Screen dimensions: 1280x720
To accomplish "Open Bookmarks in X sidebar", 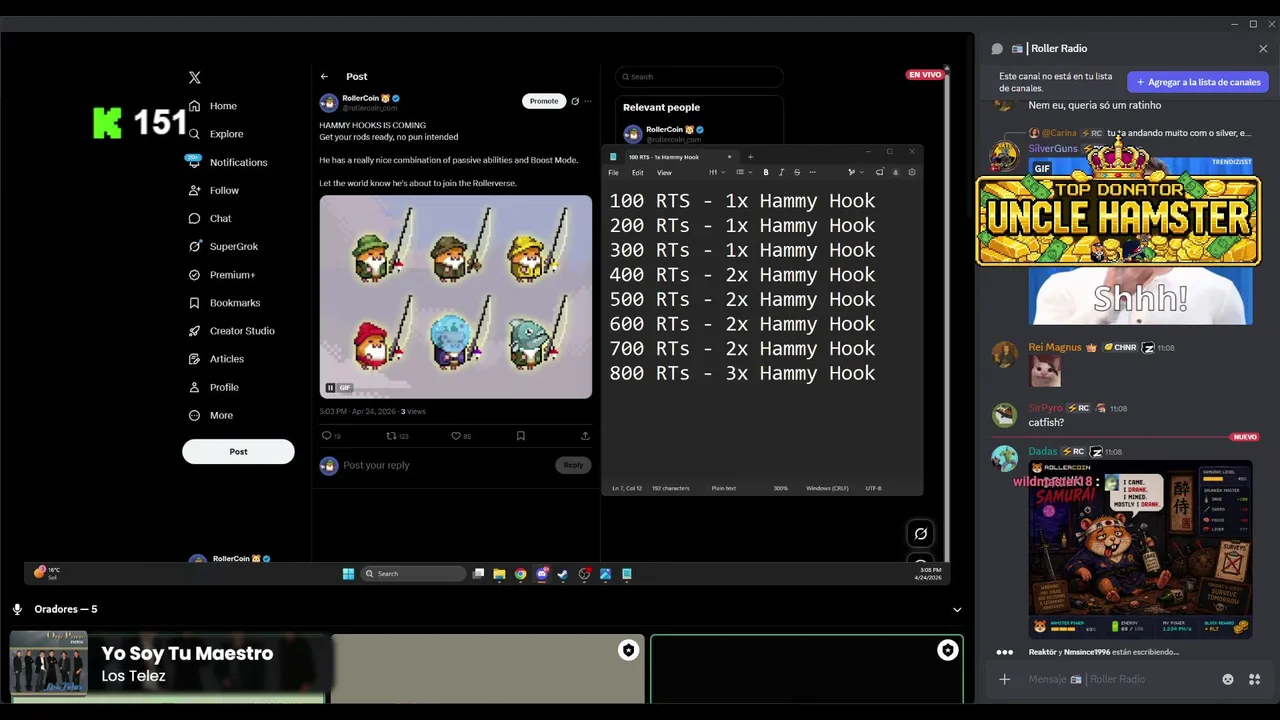I will click(x=224, y=302).
